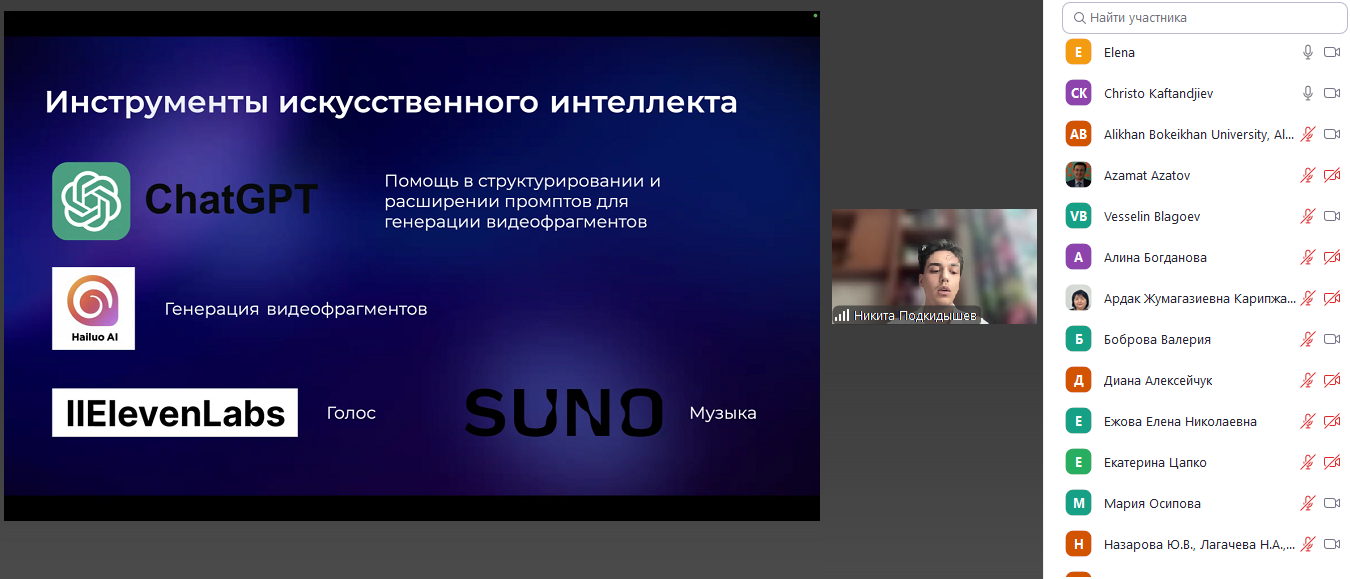Image resolution: width=1350 pixels, height=579 pixels.
Task: Click Боброва Валерия's muted microphone icon
Action: tap(1307, 339)
